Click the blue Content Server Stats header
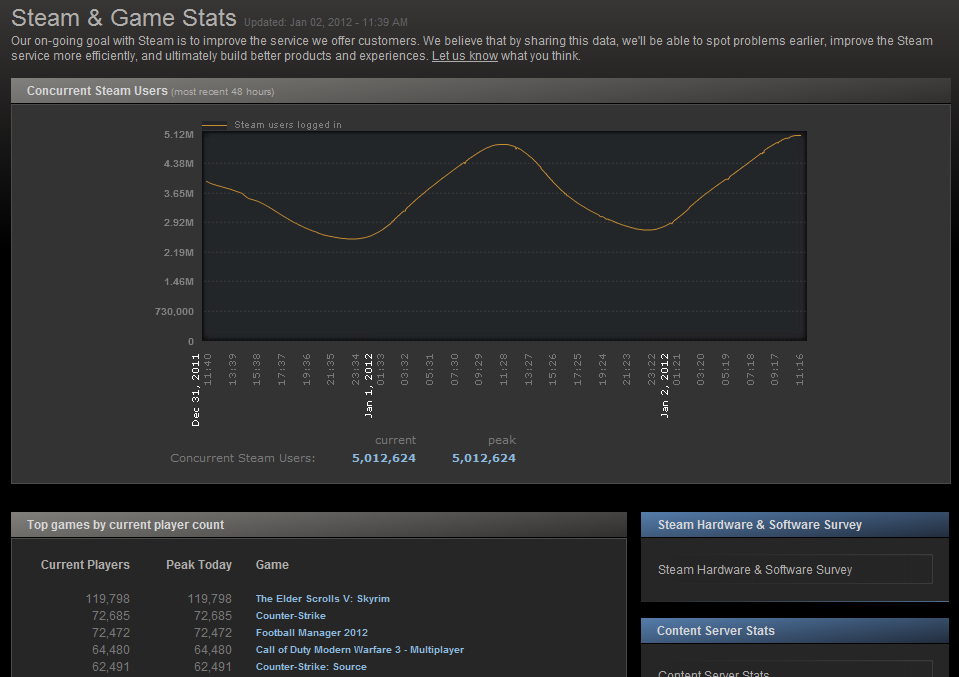Screen dimensions: 959x677 tap(794, 631)
